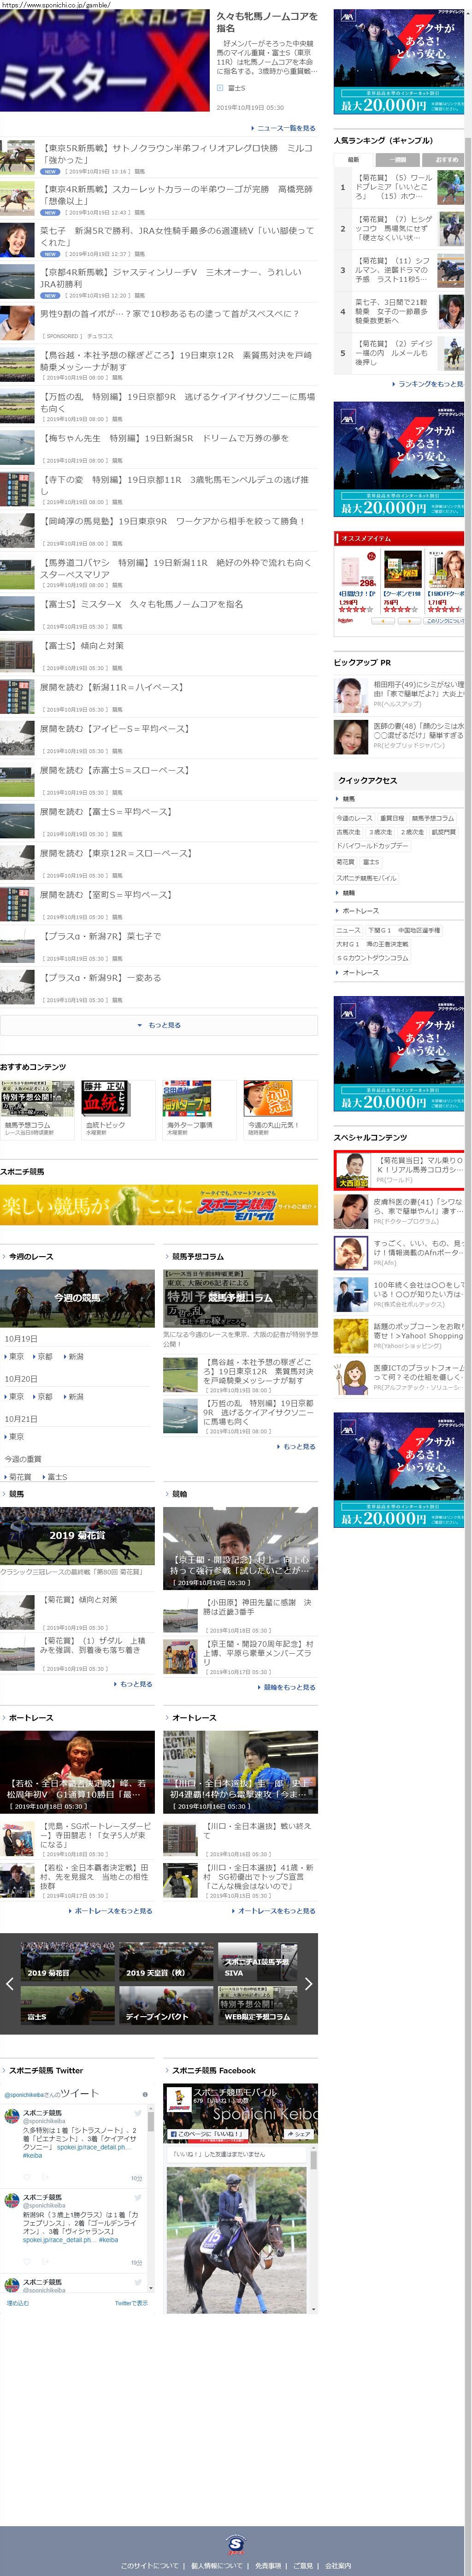472x2576 pixels.
Task: Open ランキングをもっと見る link
Action: tap(429, 383)
